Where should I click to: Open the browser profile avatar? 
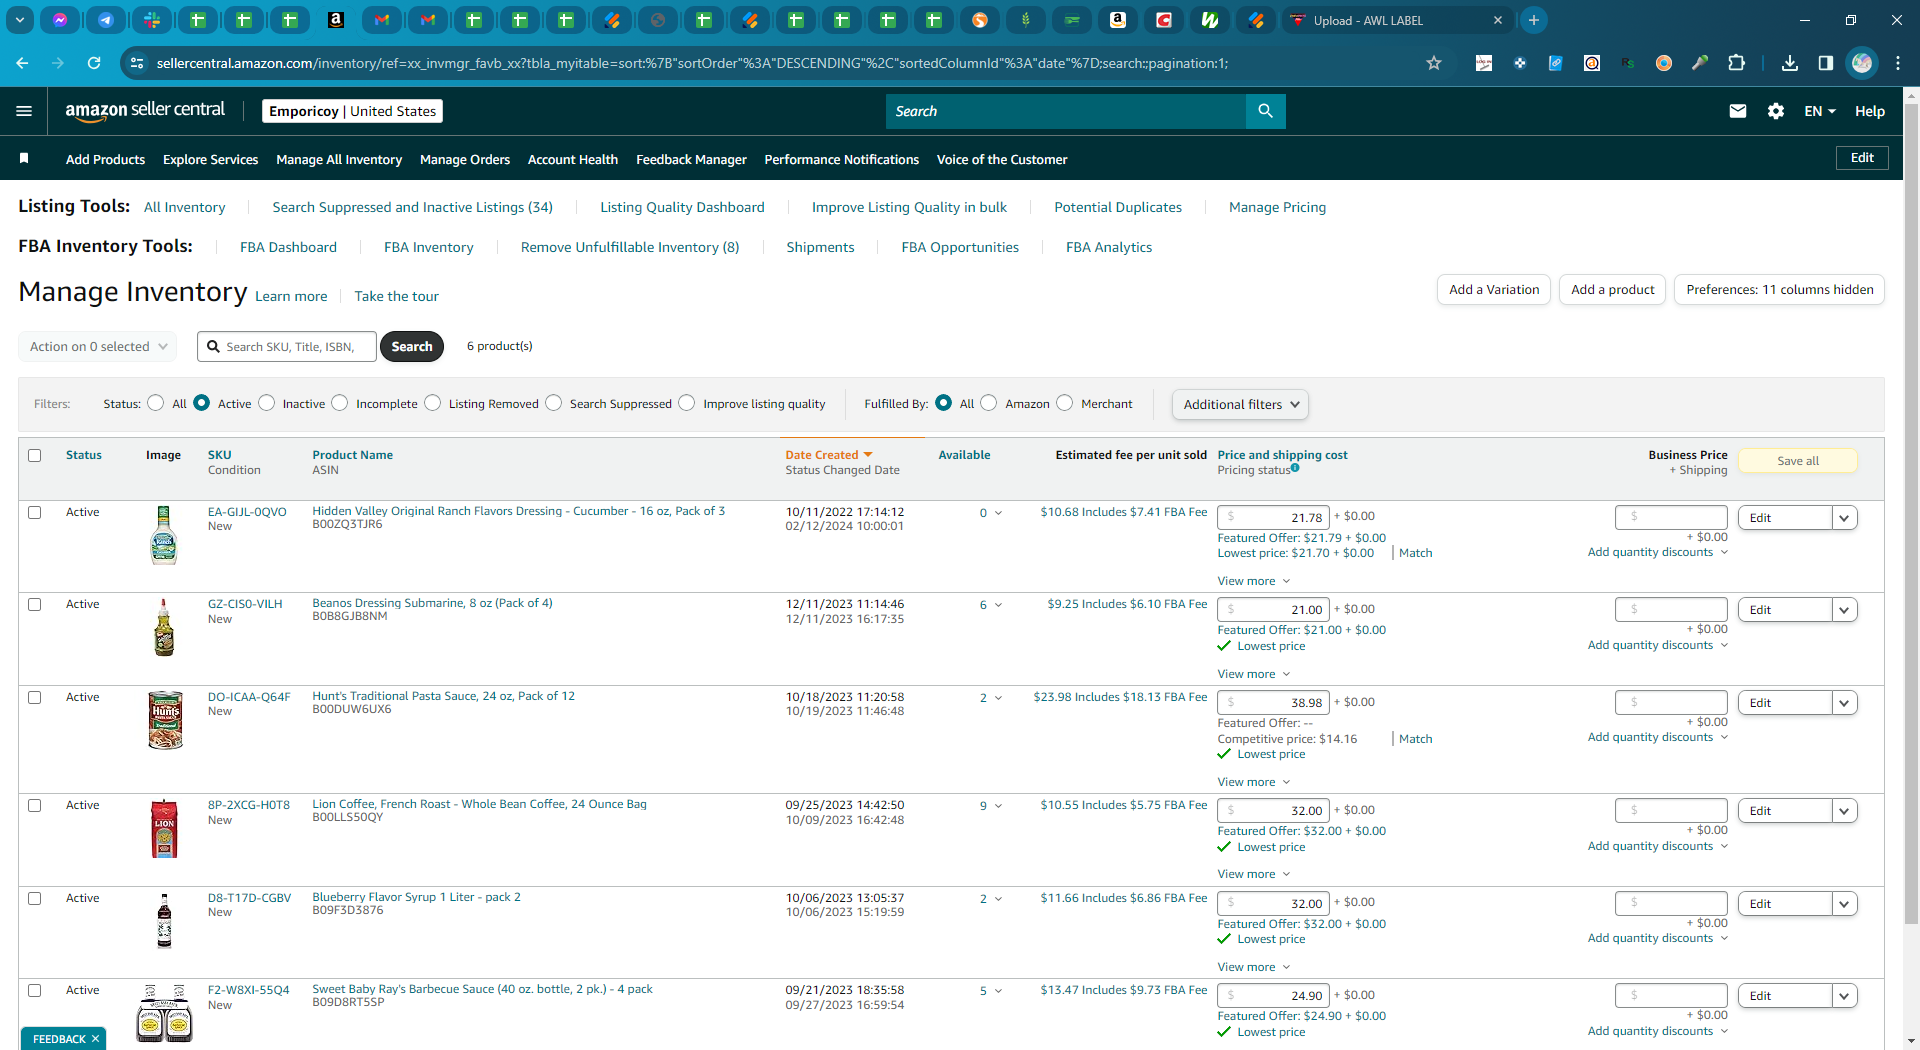(x=1862, y=63)
